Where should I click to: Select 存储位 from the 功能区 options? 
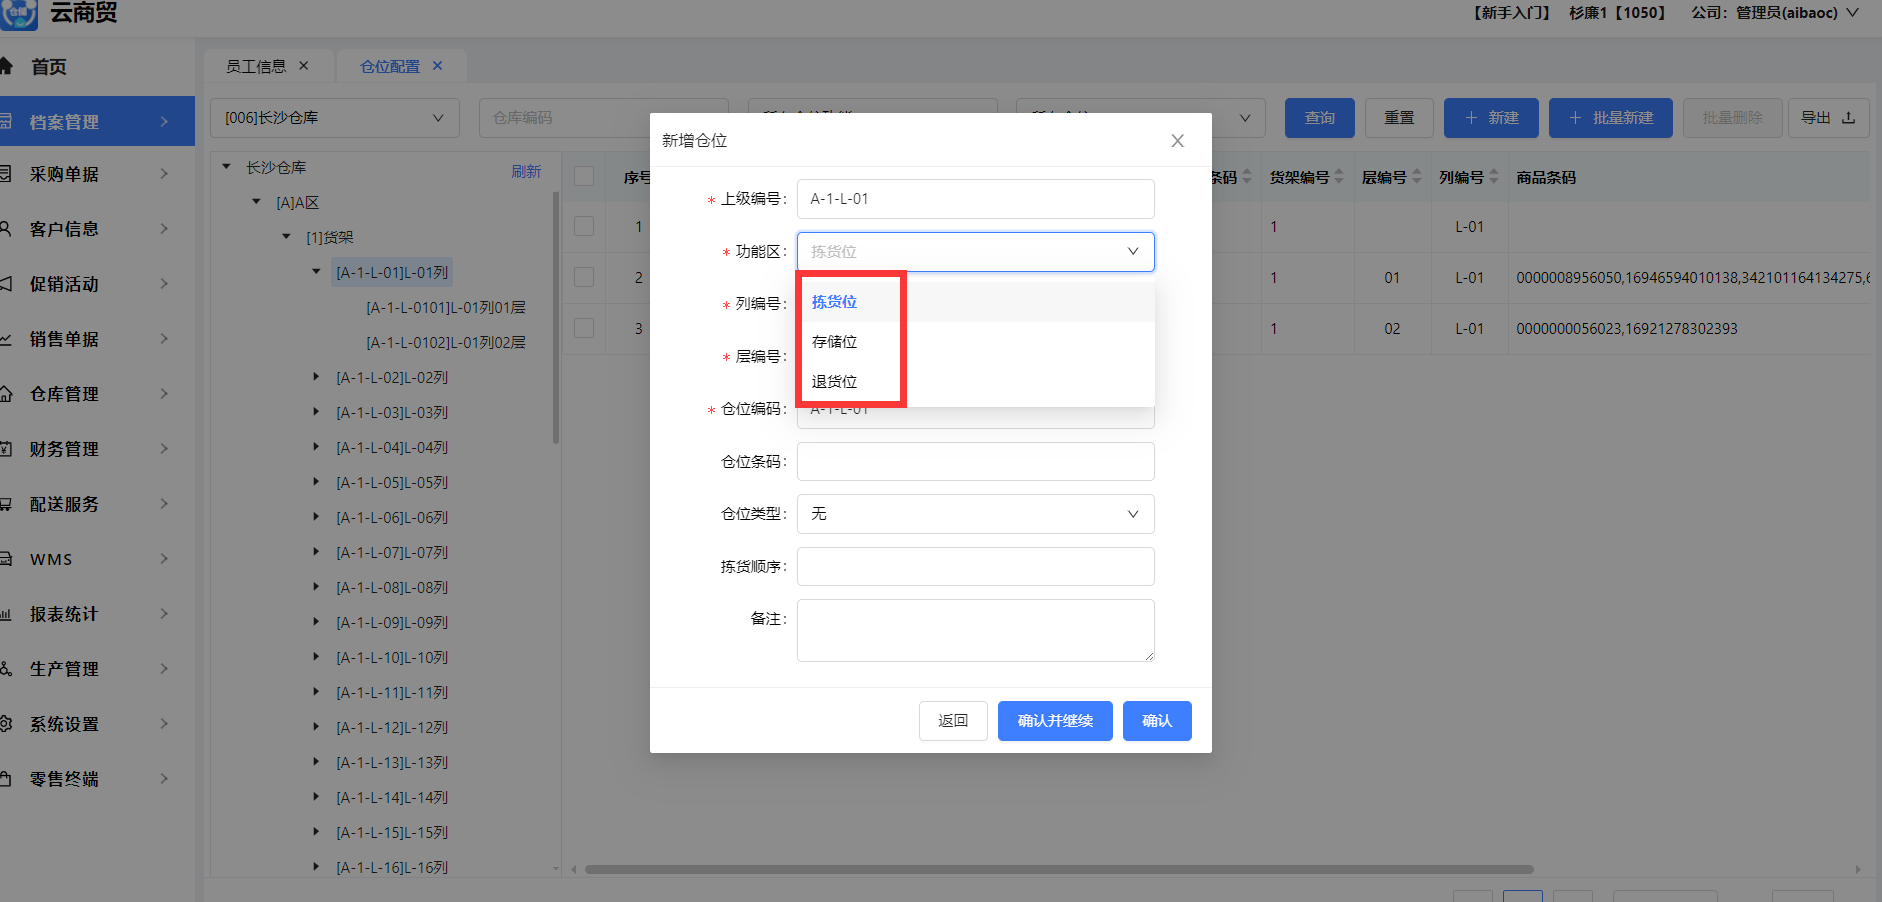834,342
